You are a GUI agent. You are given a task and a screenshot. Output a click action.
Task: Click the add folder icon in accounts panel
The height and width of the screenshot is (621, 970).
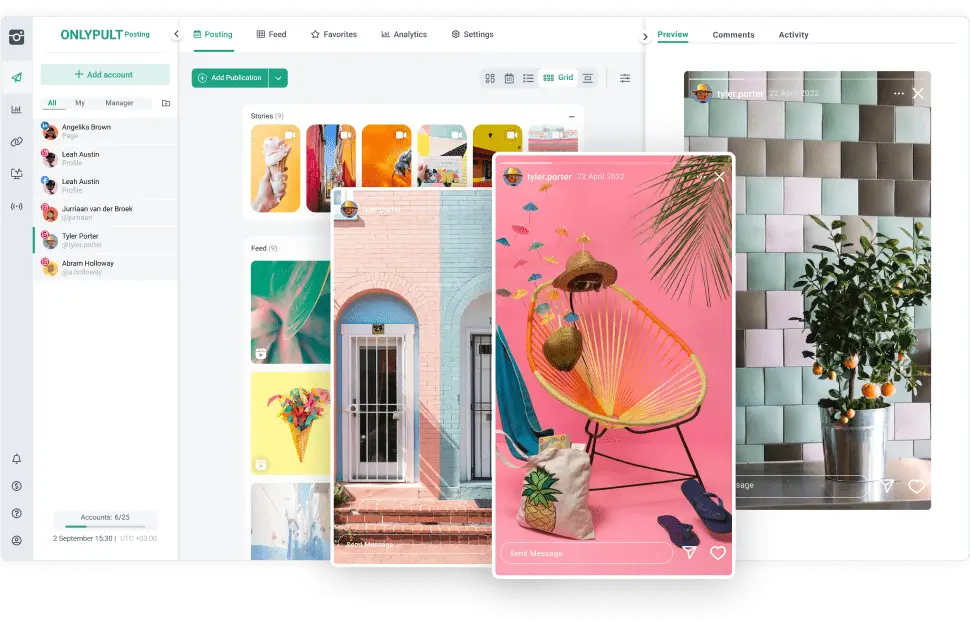(x=166, y=103)
